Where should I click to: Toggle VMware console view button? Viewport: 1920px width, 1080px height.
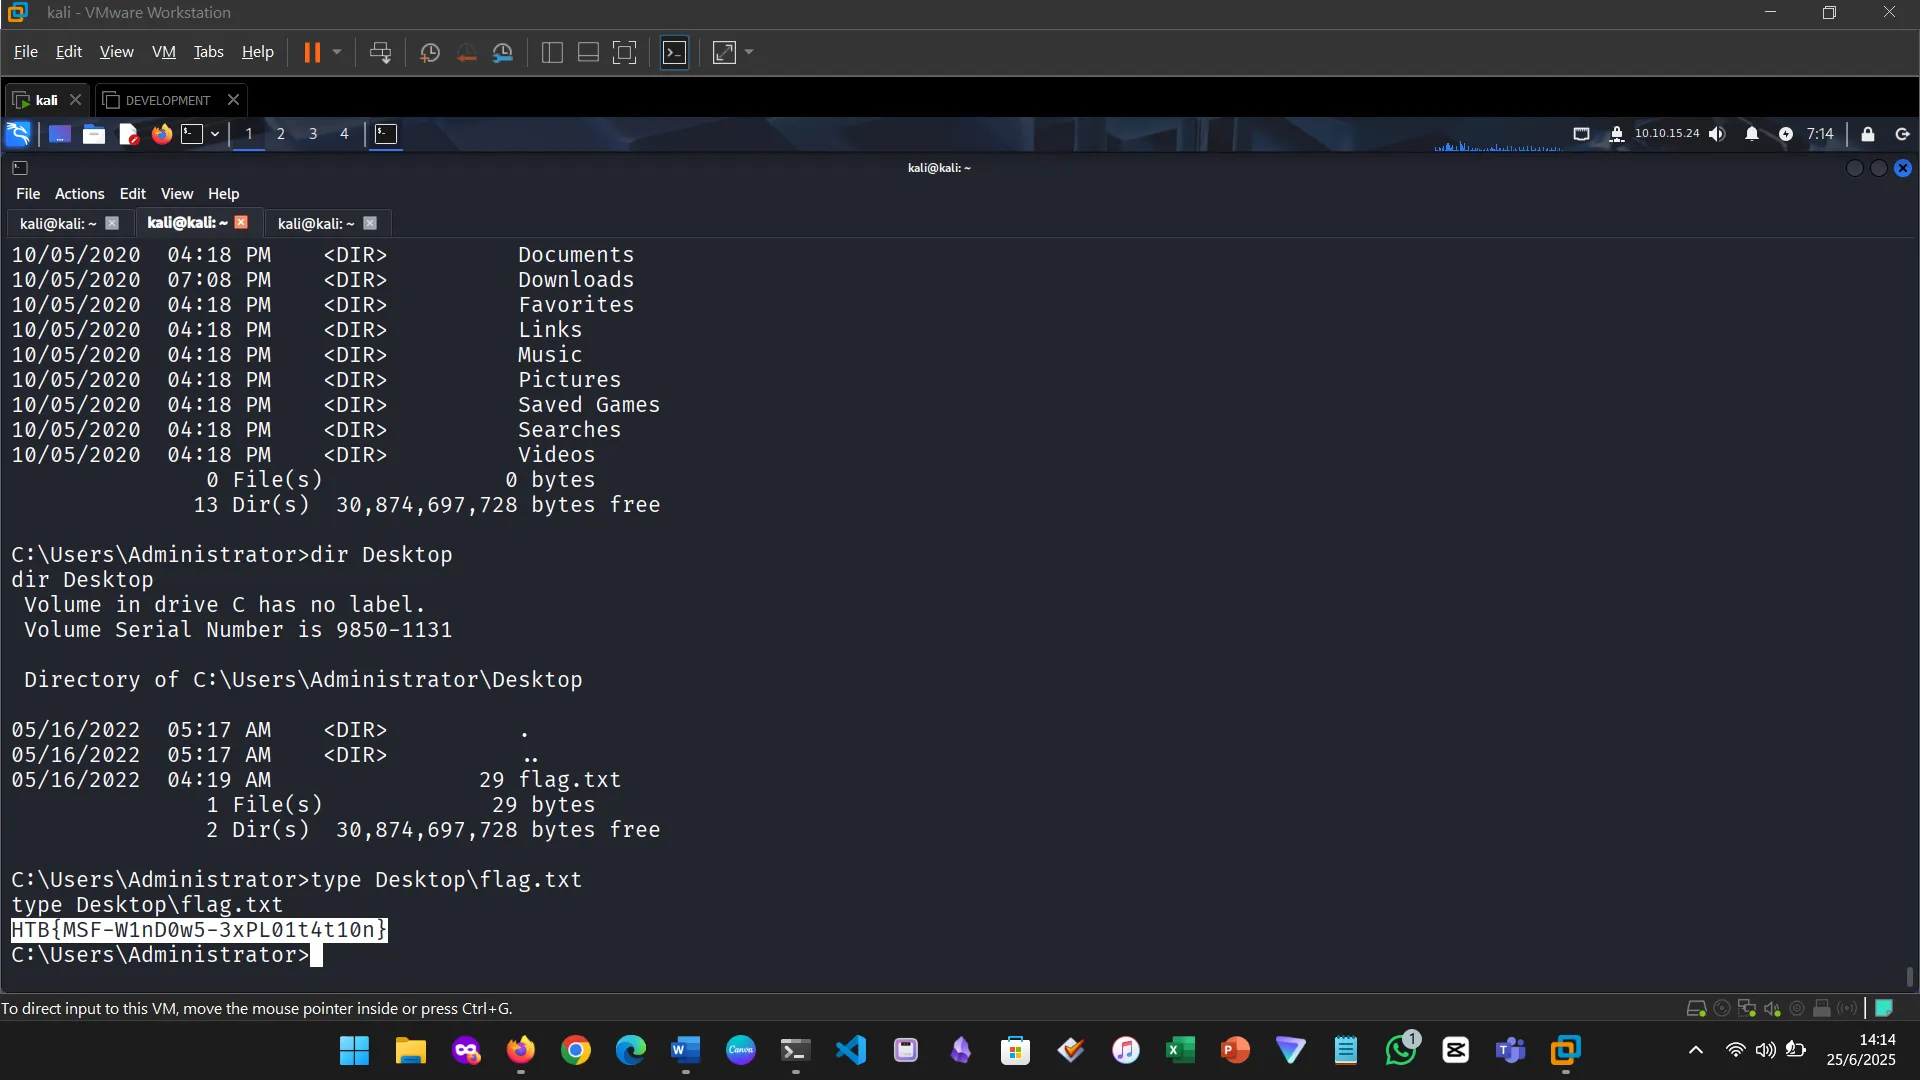tap(675, 53)
